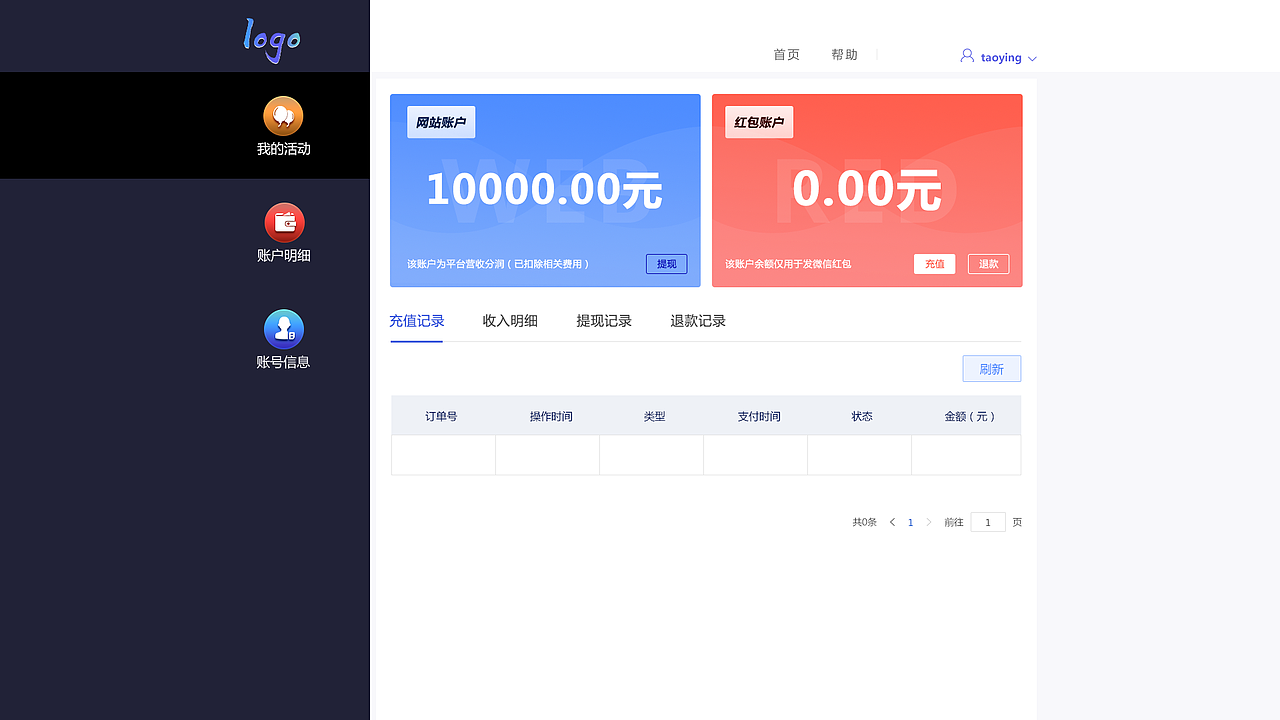This screenshot has height=720, width=1280.
Task: Select page 1 in the pagination
Action: [910, 521]
